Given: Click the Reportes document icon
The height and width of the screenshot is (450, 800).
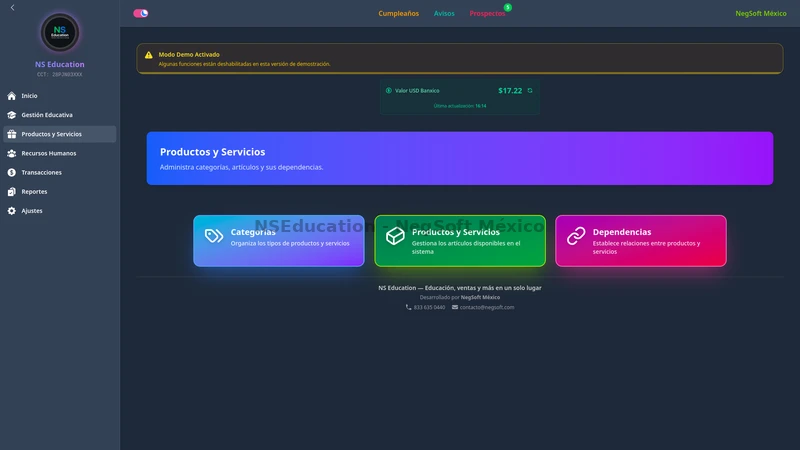Looking at the screenshot, I should pos(12,191).
